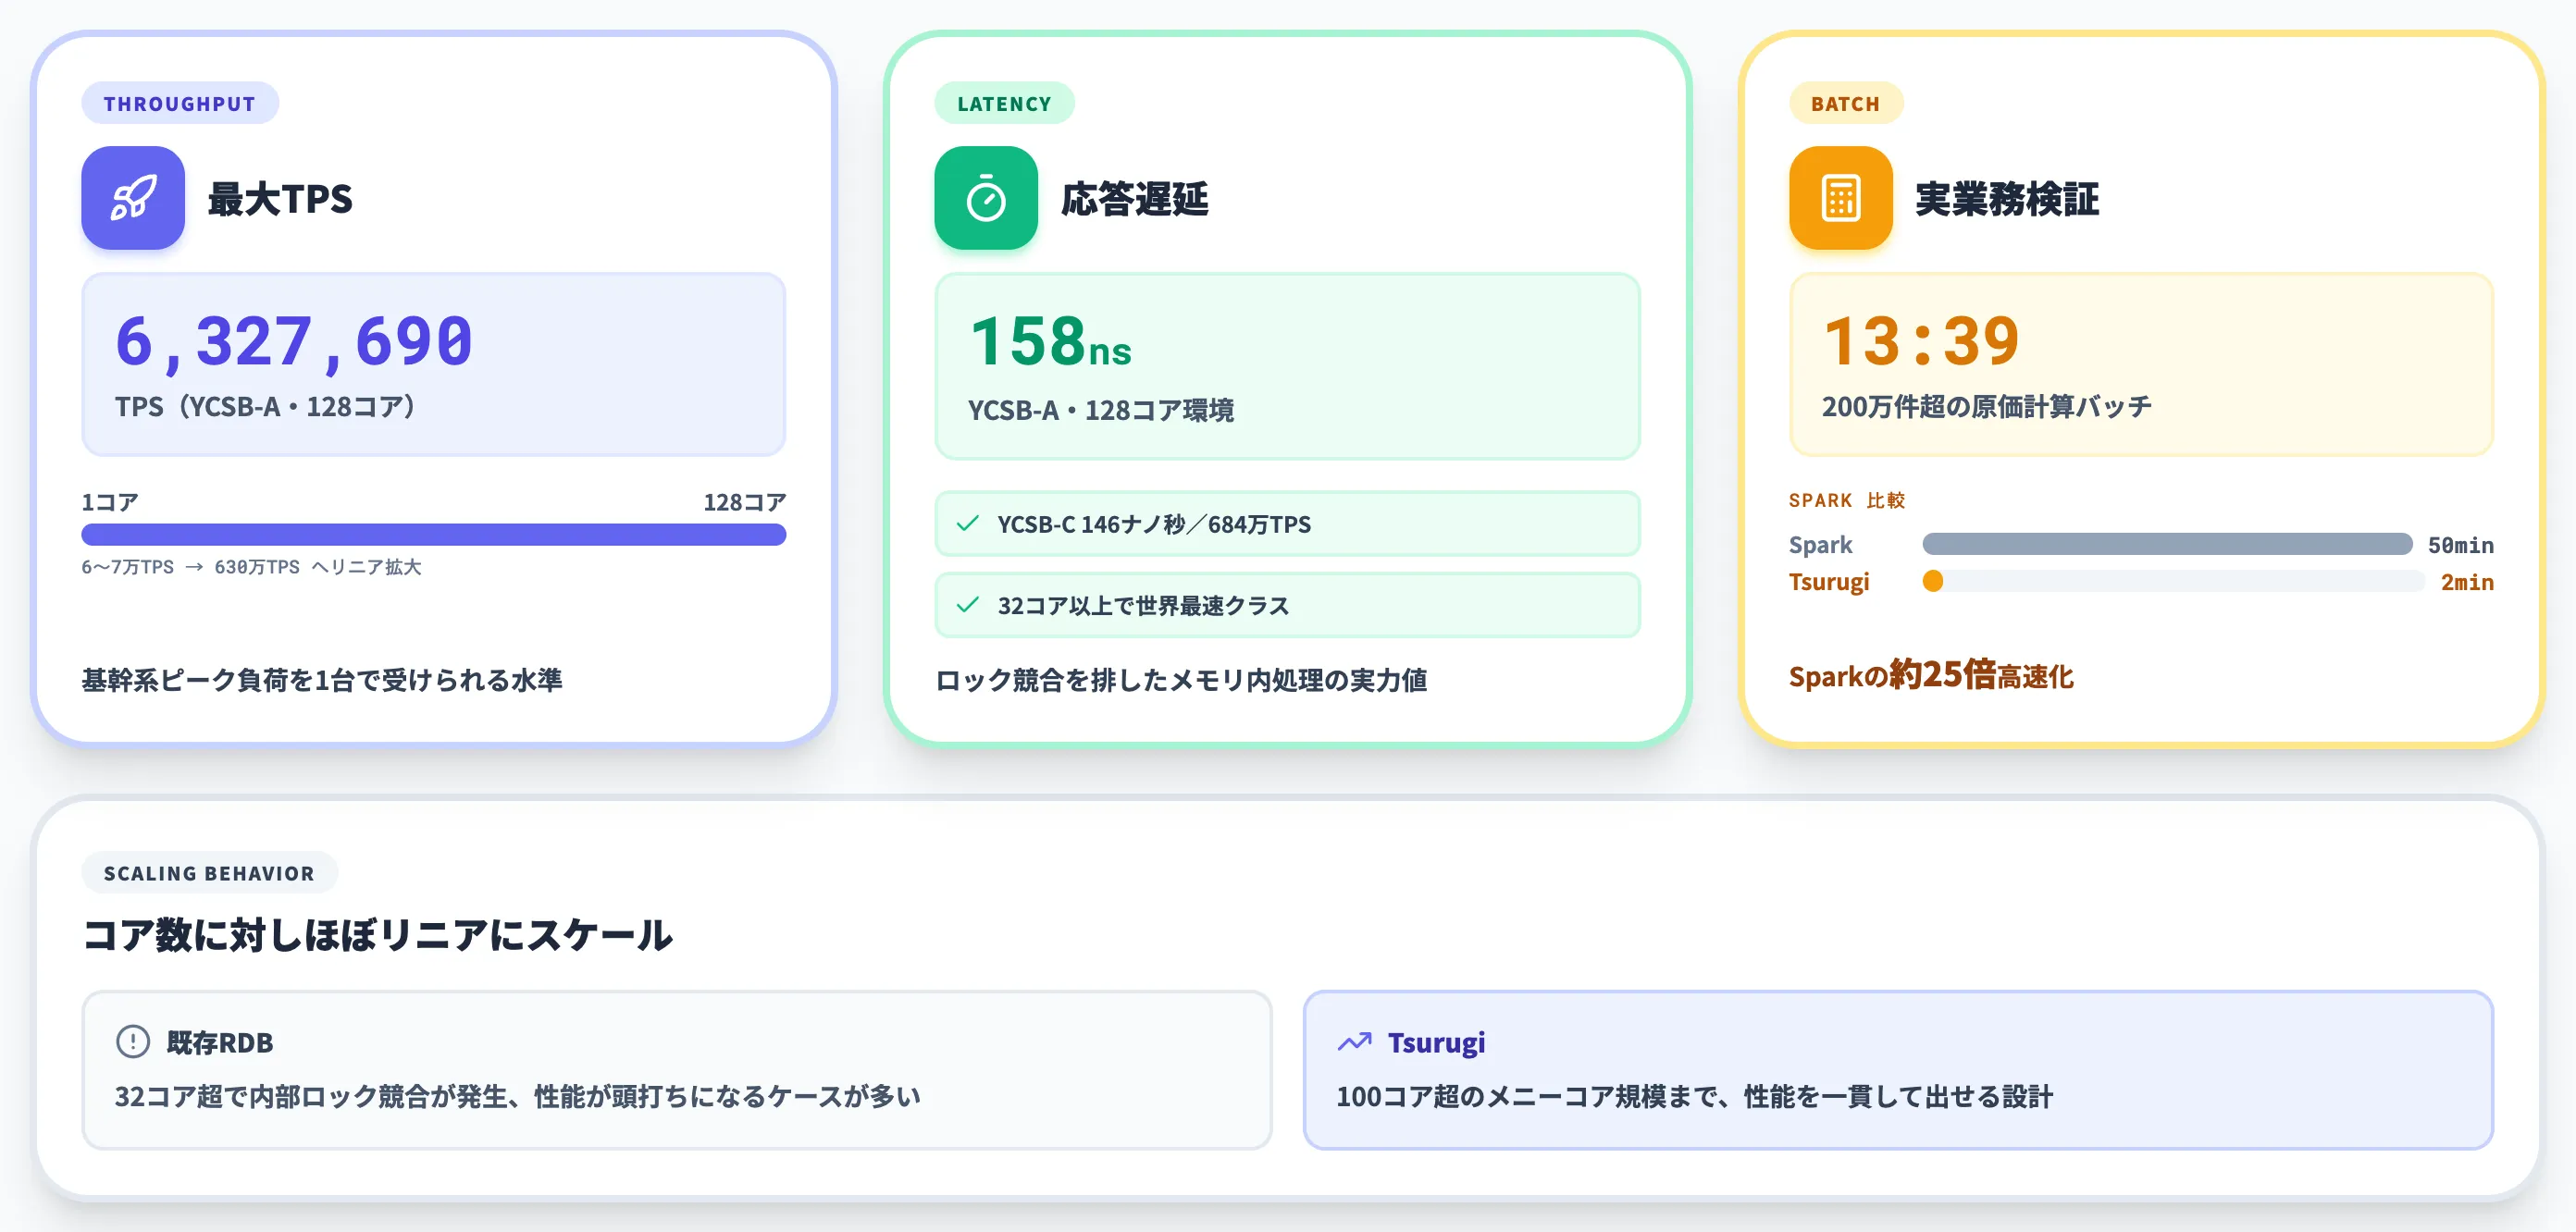Click the ロック競合を排したメモリ内処理の実力値 text
Screen dimensions: 2576x1232
1181,680
